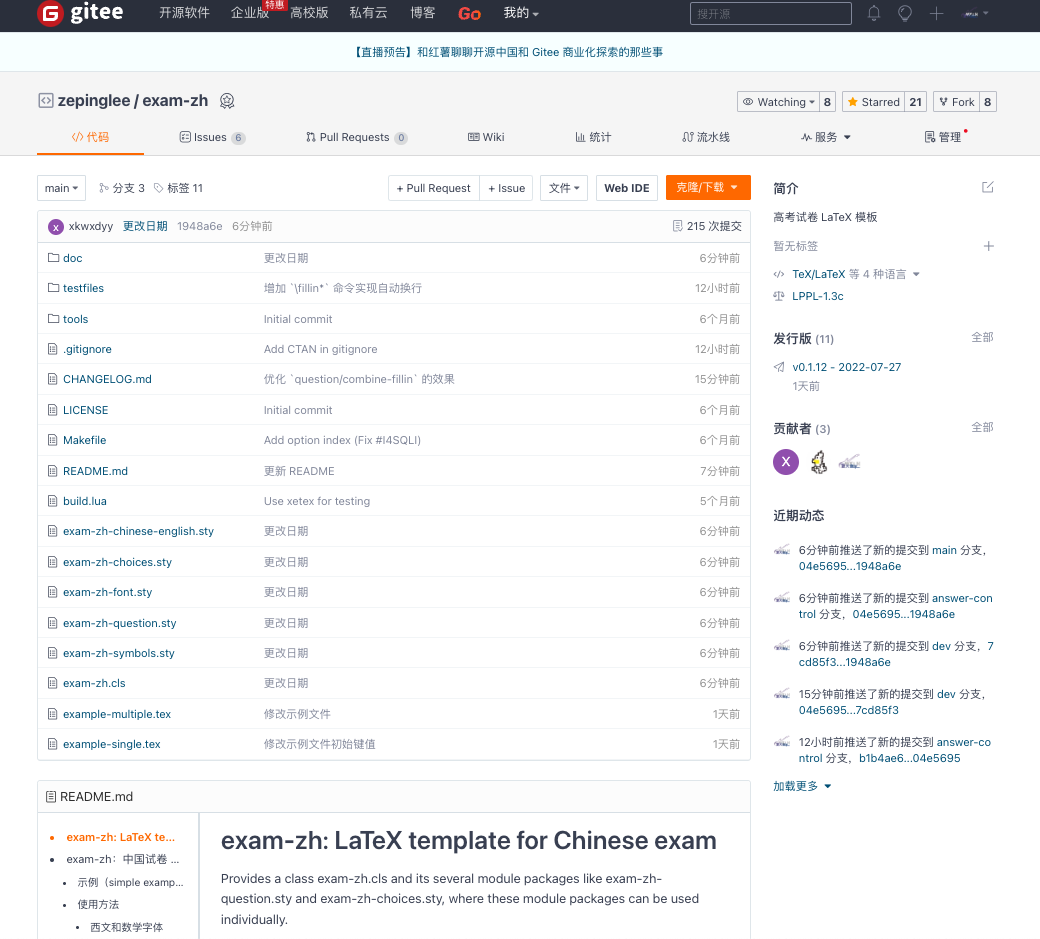1040x939 pixels.
Task: Click the purple X contributor avatar
Action: coord(786,461)
